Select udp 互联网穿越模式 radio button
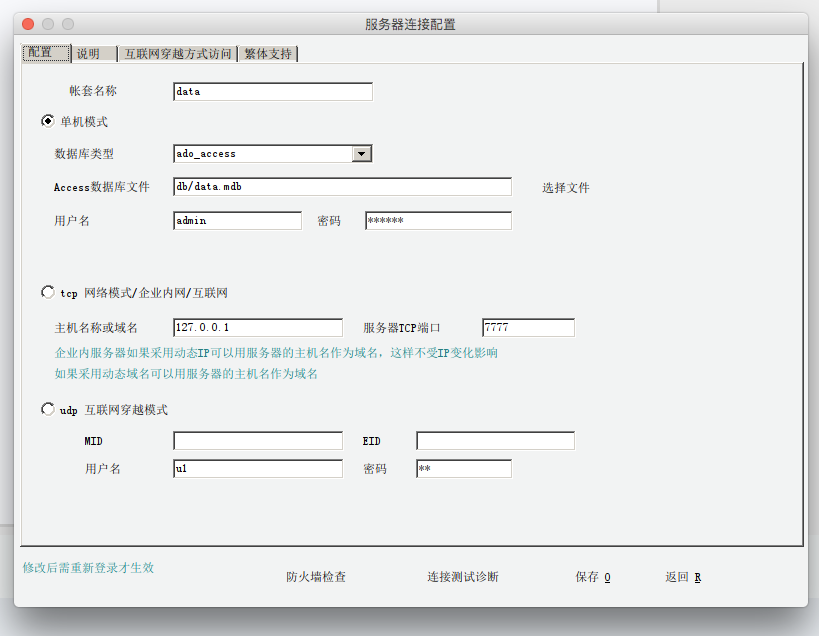819x636 pixels. pyautogui.click(x=48, y=409)
